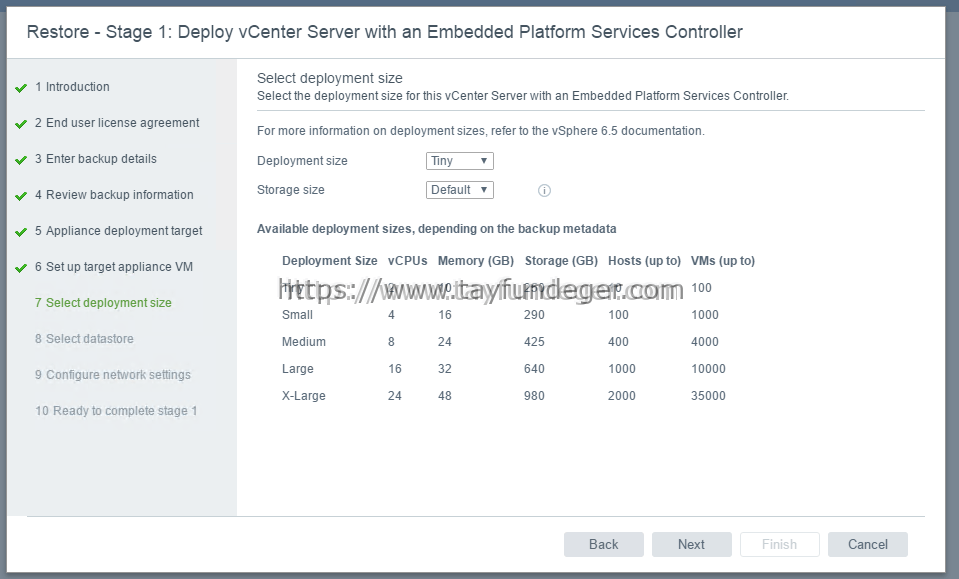
Task: Click the X-Large deployment size row label
Action: [303, 396]
